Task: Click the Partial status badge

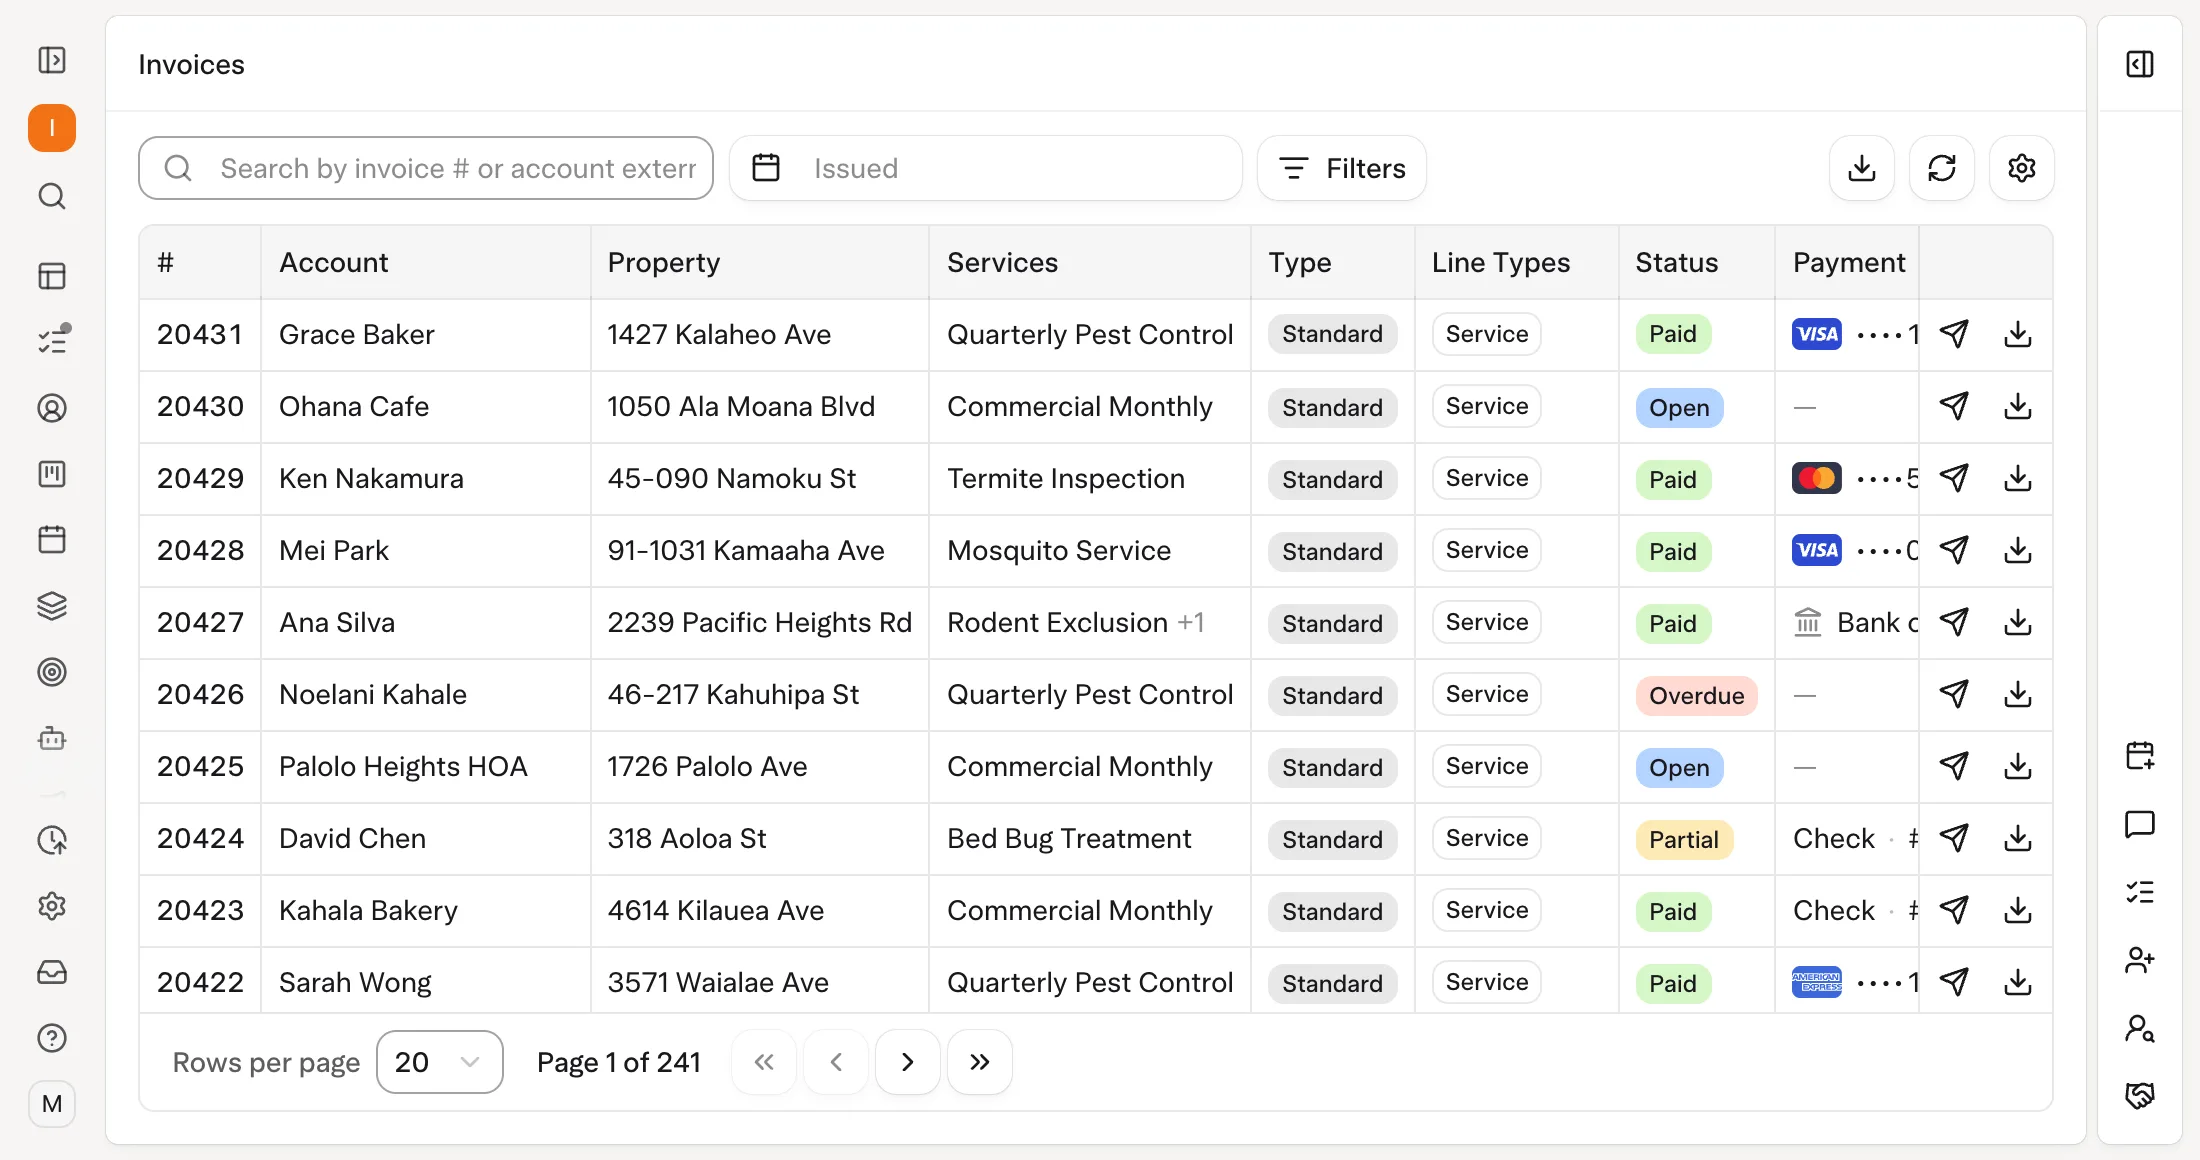Action: [x=1684, y=839]
